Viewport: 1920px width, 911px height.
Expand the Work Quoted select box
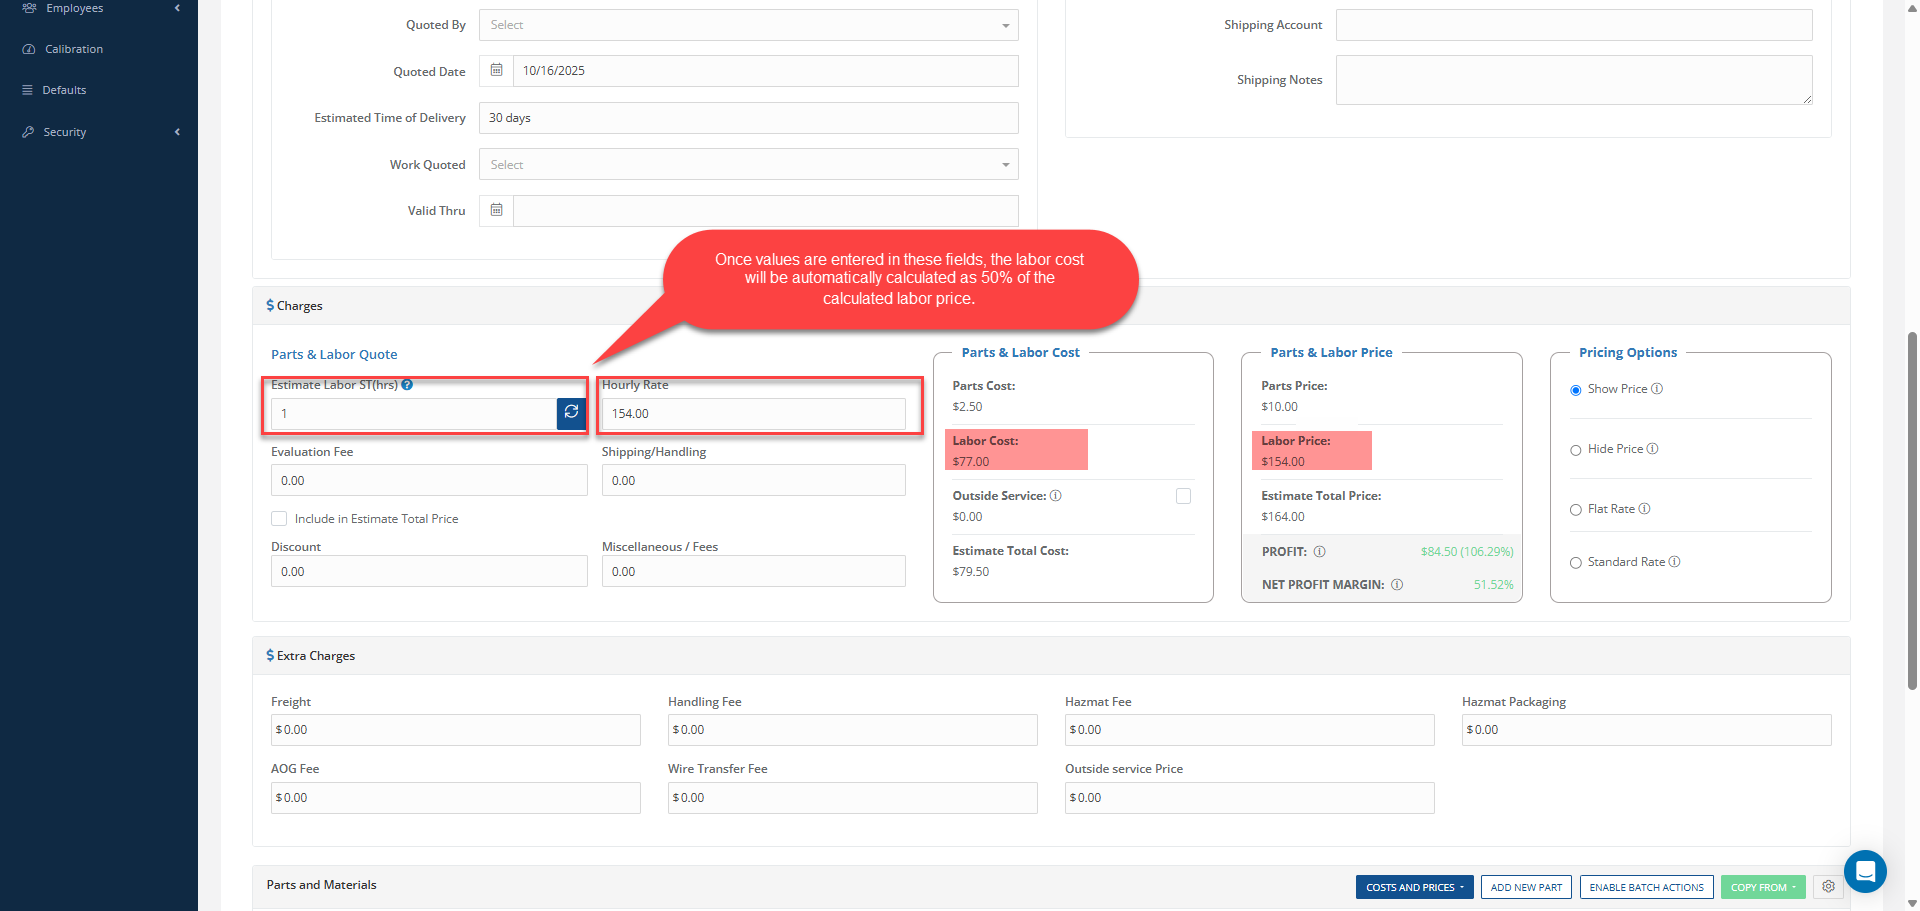click(748, 165)
